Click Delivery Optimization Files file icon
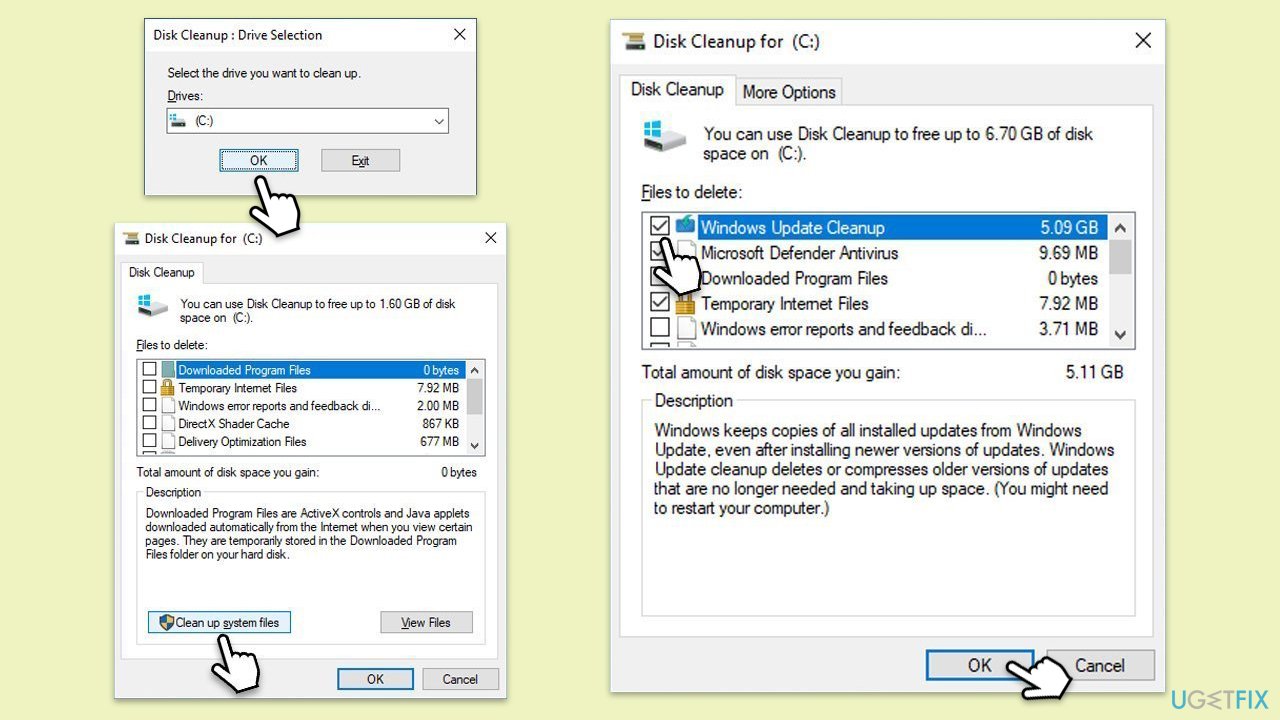The width and height of the screenshot is (1280, 720). pyautogui.click(x=168, y=442)
